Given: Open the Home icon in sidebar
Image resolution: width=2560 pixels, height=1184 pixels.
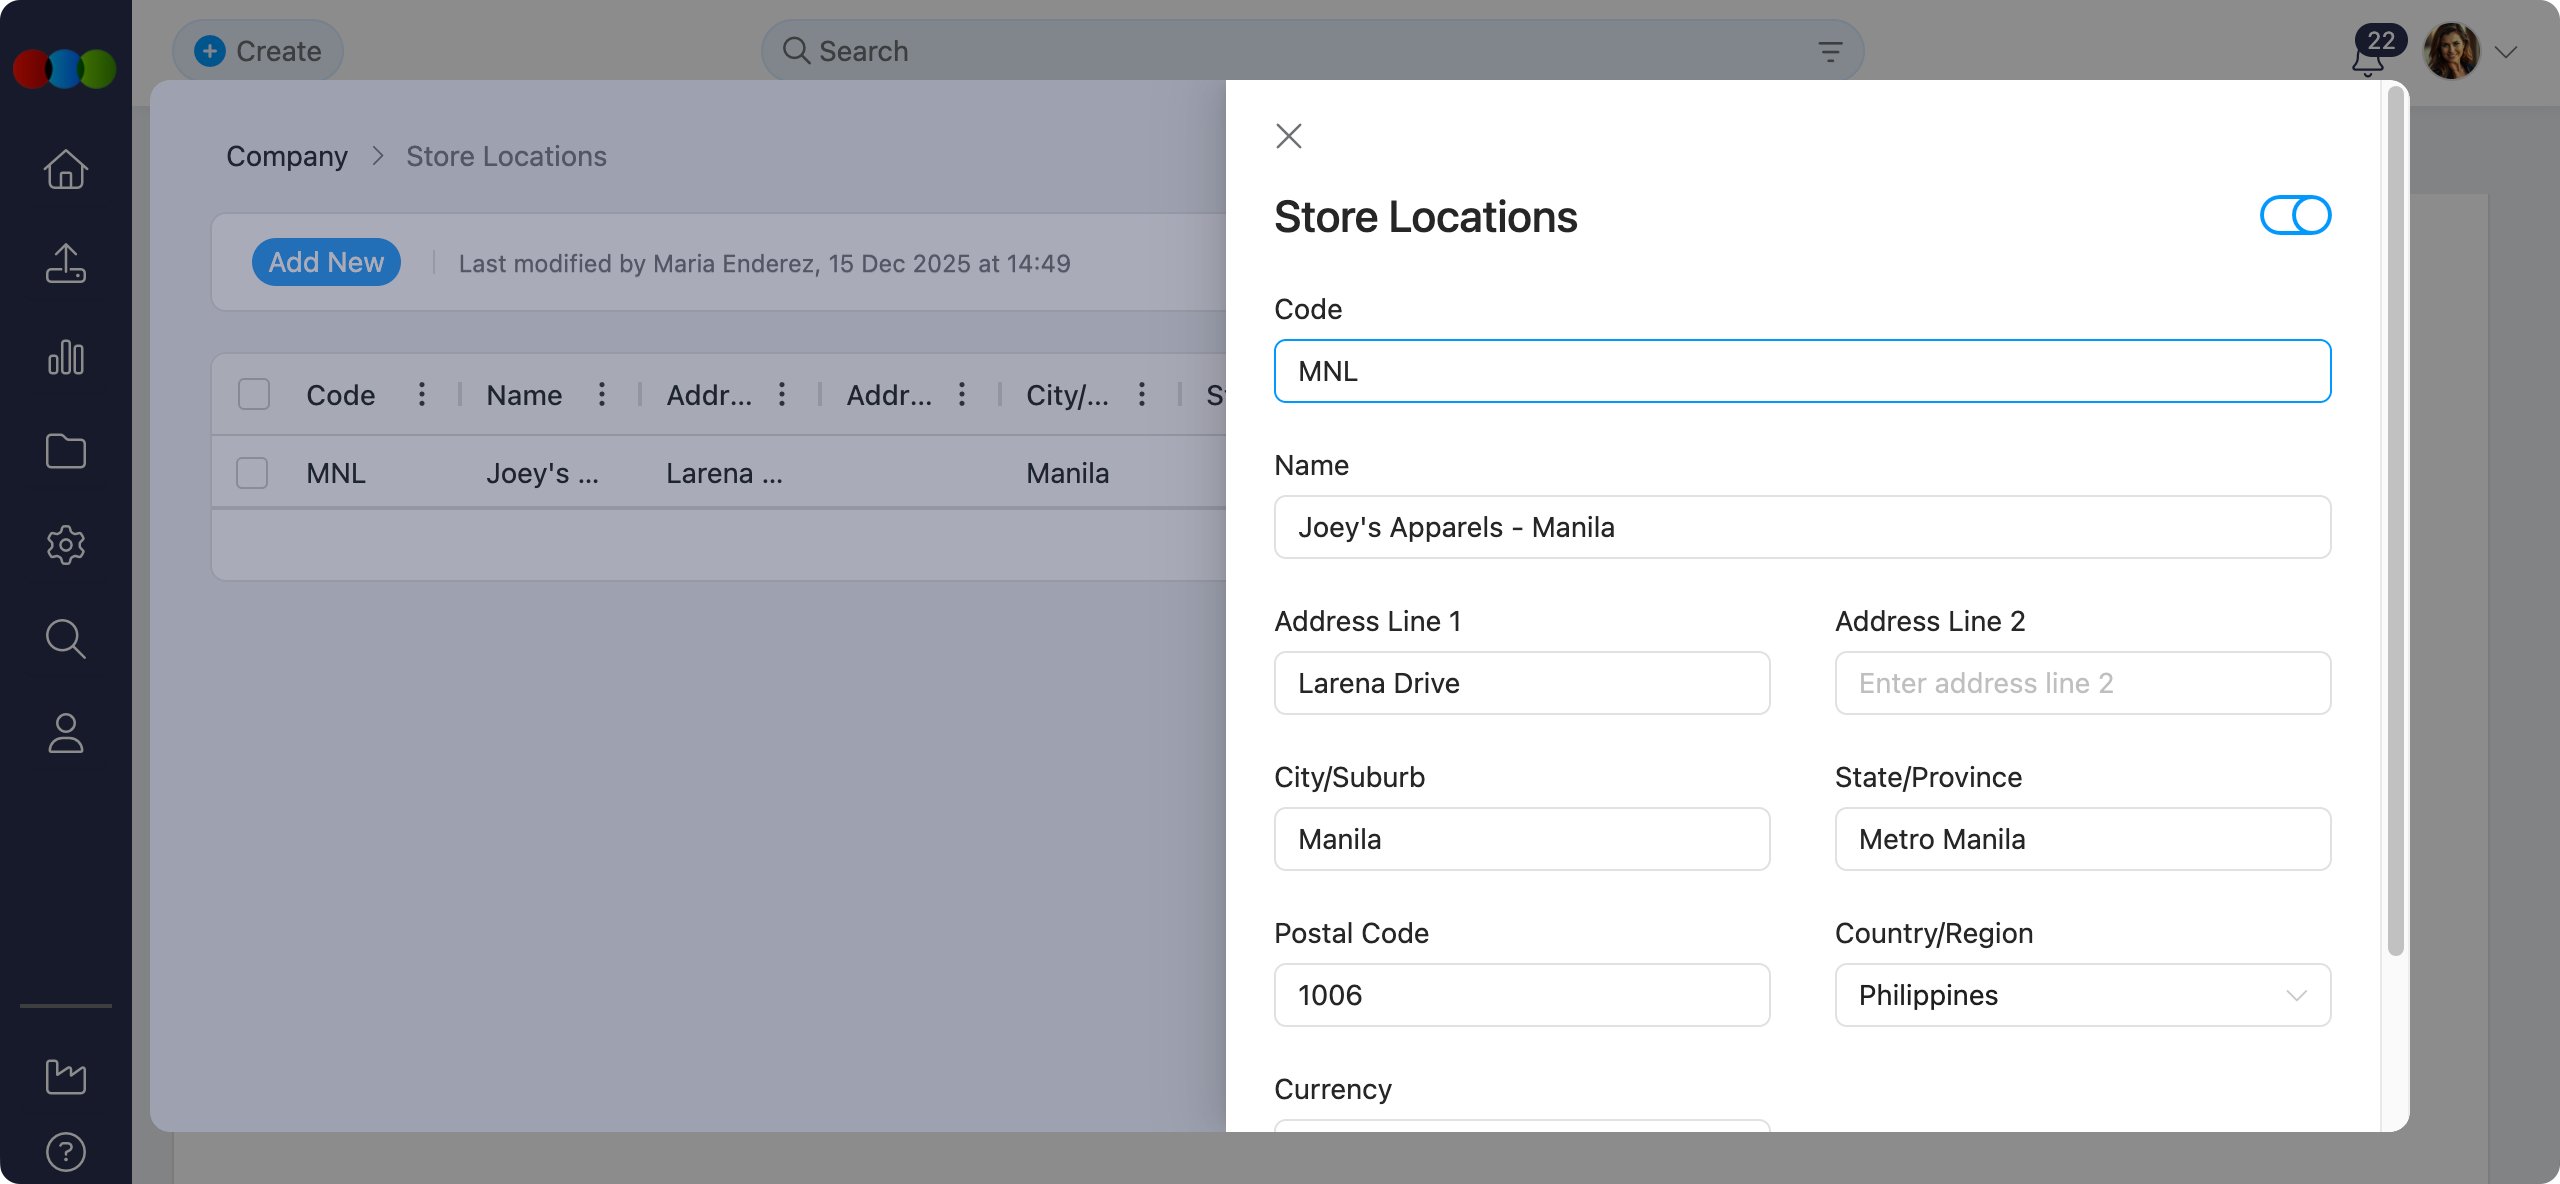Looking at the screenshot, I should click(x=65, y=169).
